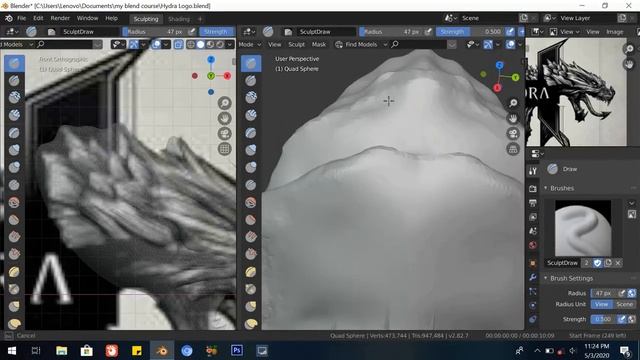Open the Find Models dropdown
This screenshot has width=640, height=360.
pos(361,44)
